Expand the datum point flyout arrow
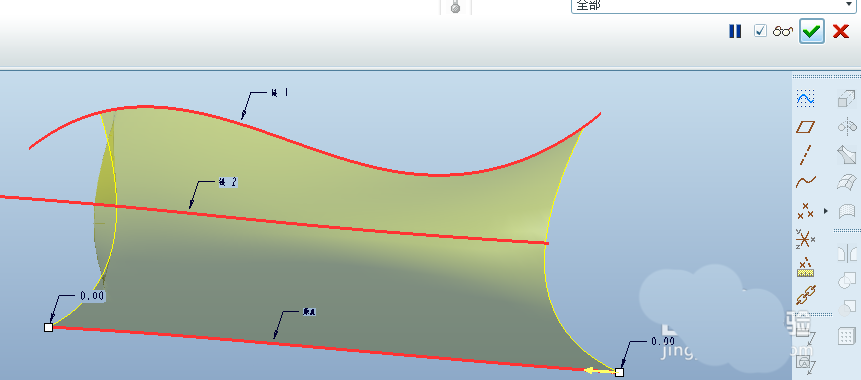861x380 pixels. [826, 211]
